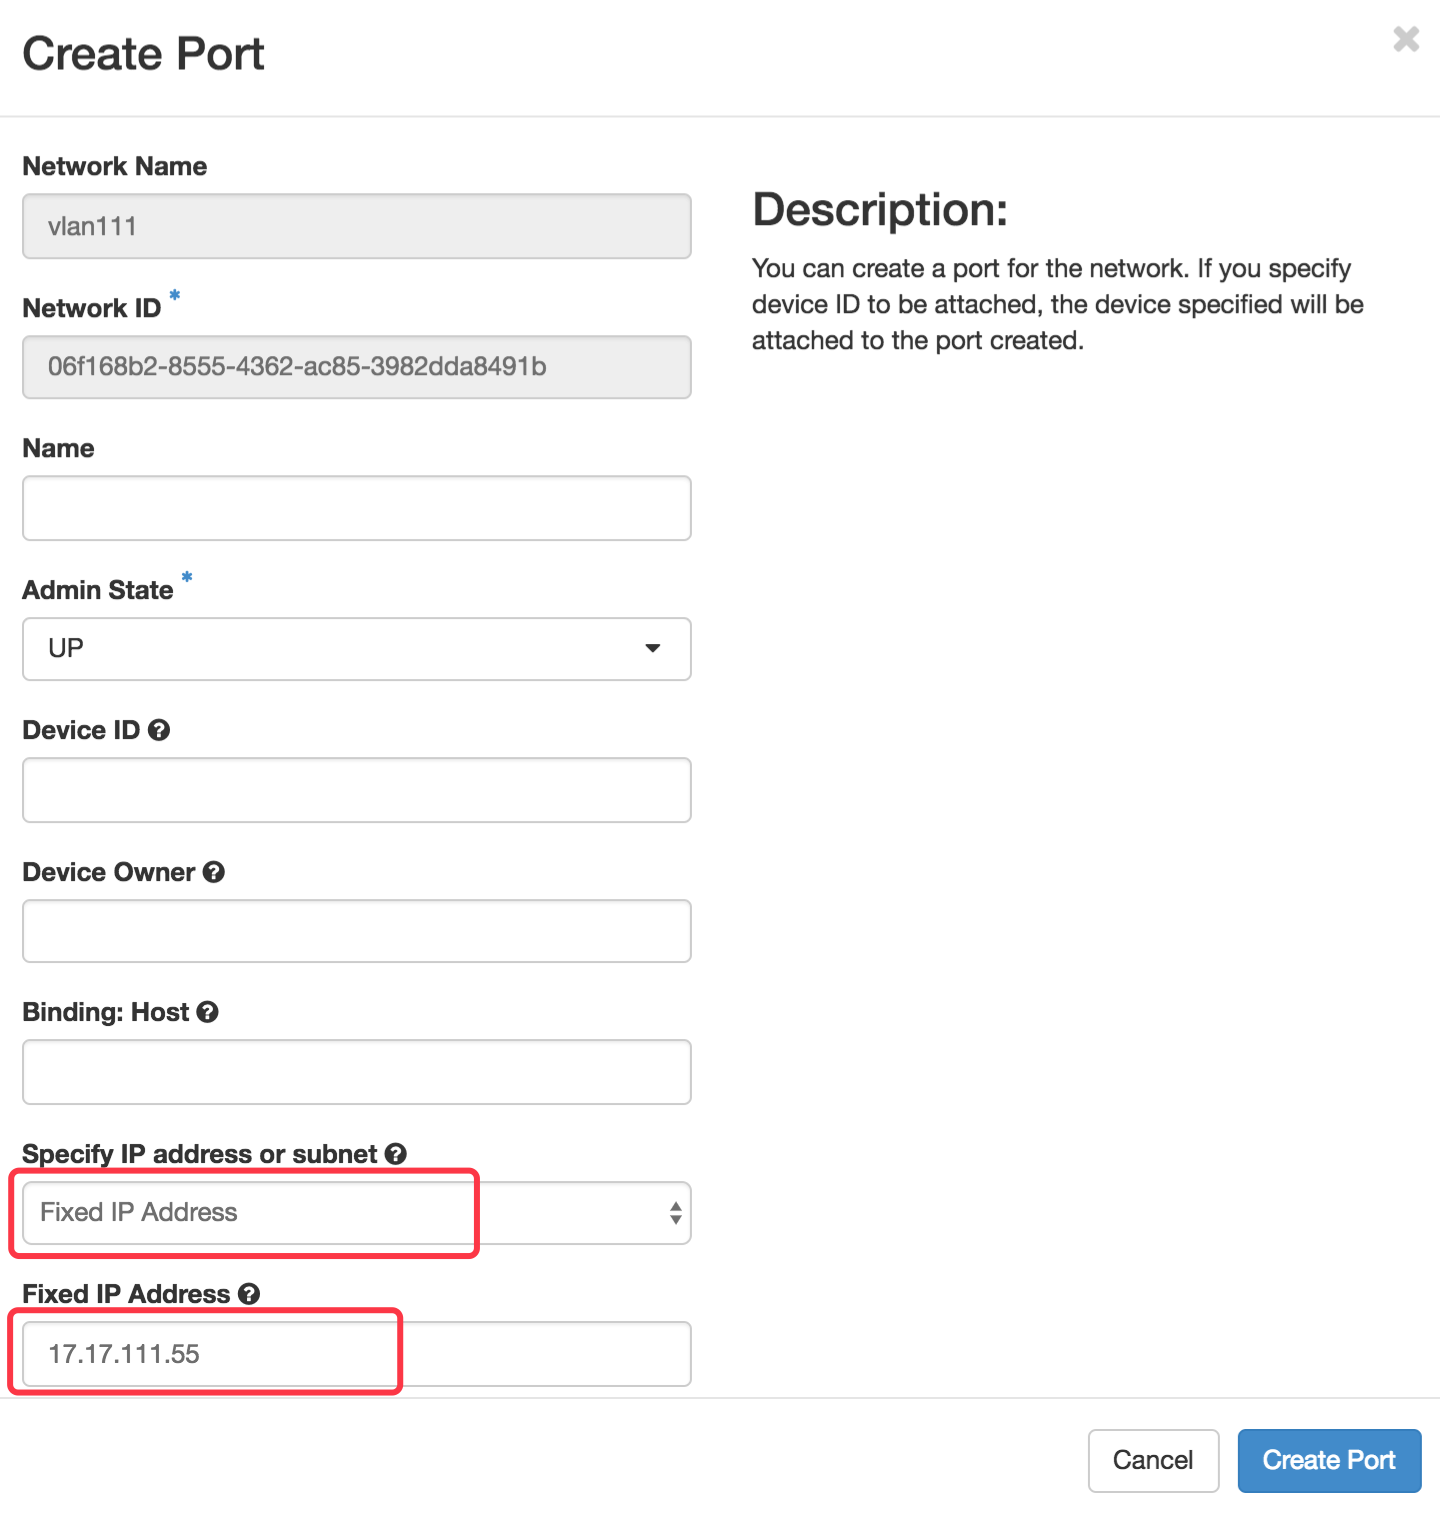Open the Specify IP address or subnet dropdown
Screen dimensions: 1440x1514
pyautogui.click(x=356, y=1213)
